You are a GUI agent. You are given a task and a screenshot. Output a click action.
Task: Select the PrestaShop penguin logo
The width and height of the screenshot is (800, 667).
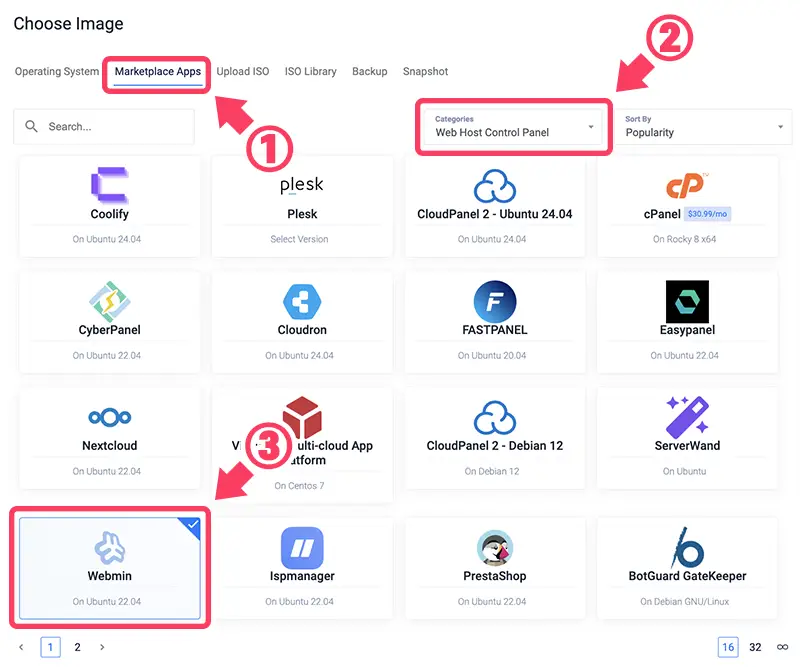(x=494, y=548)
